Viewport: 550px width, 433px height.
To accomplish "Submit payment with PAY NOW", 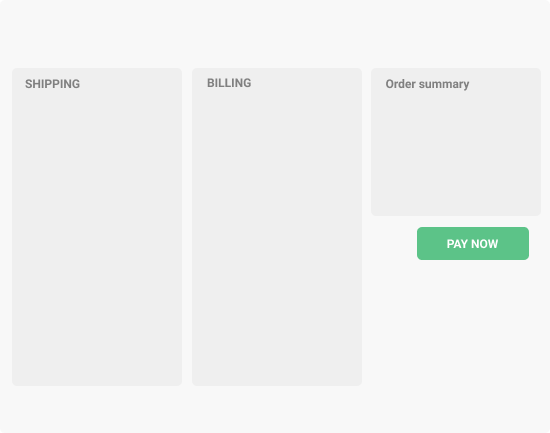I will coord(473,244).
